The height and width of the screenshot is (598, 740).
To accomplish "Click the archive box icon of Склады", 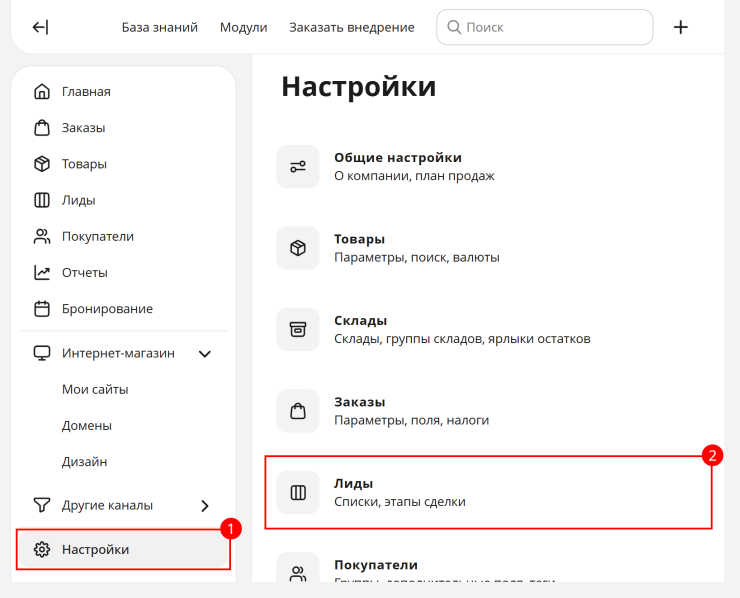I will tap(298, 329).
